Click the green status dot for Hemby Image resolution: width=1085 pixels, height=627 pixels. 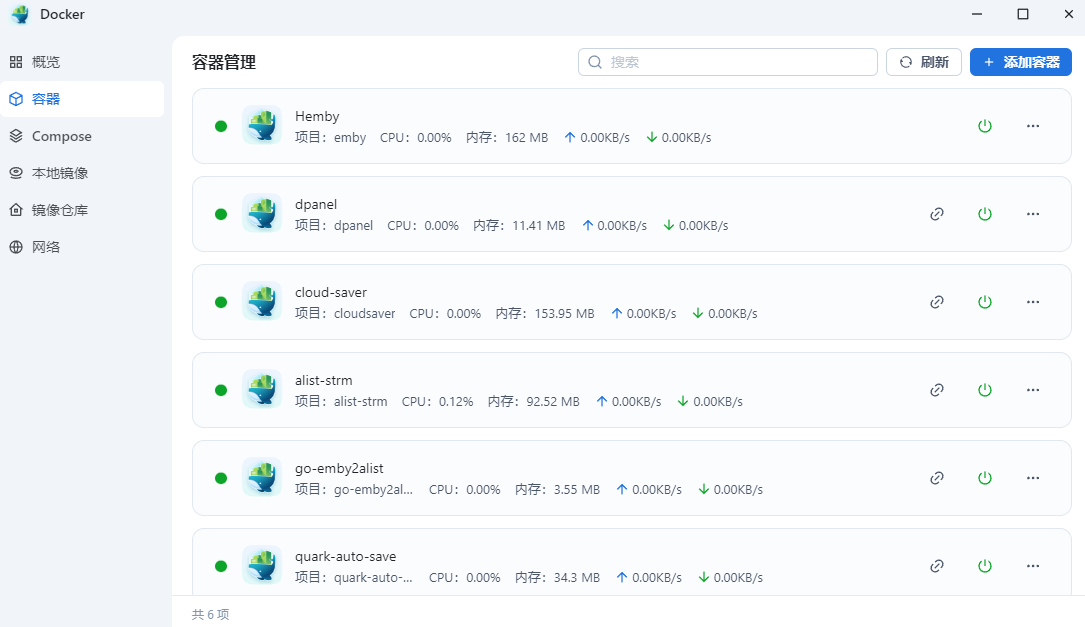coord(221,126)
